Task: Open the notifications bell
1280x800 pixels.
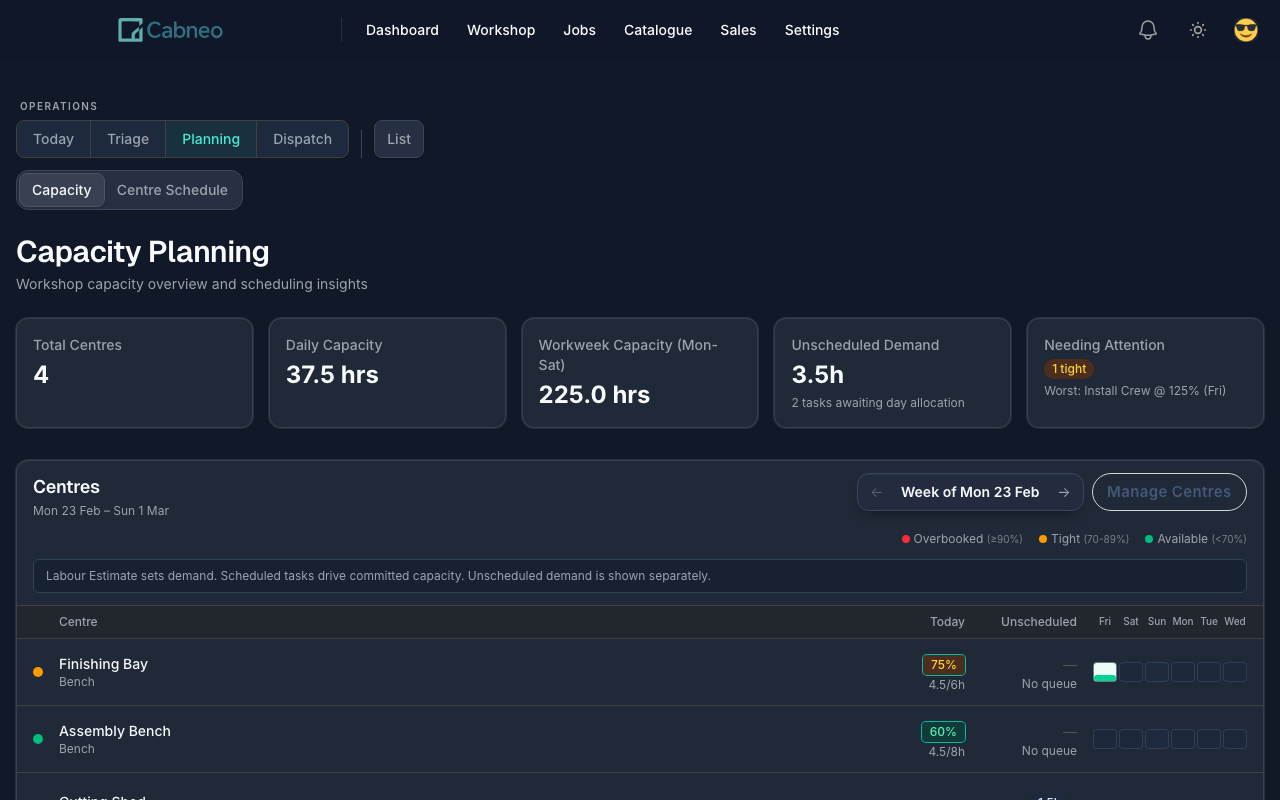Action: click(1148, 30)
